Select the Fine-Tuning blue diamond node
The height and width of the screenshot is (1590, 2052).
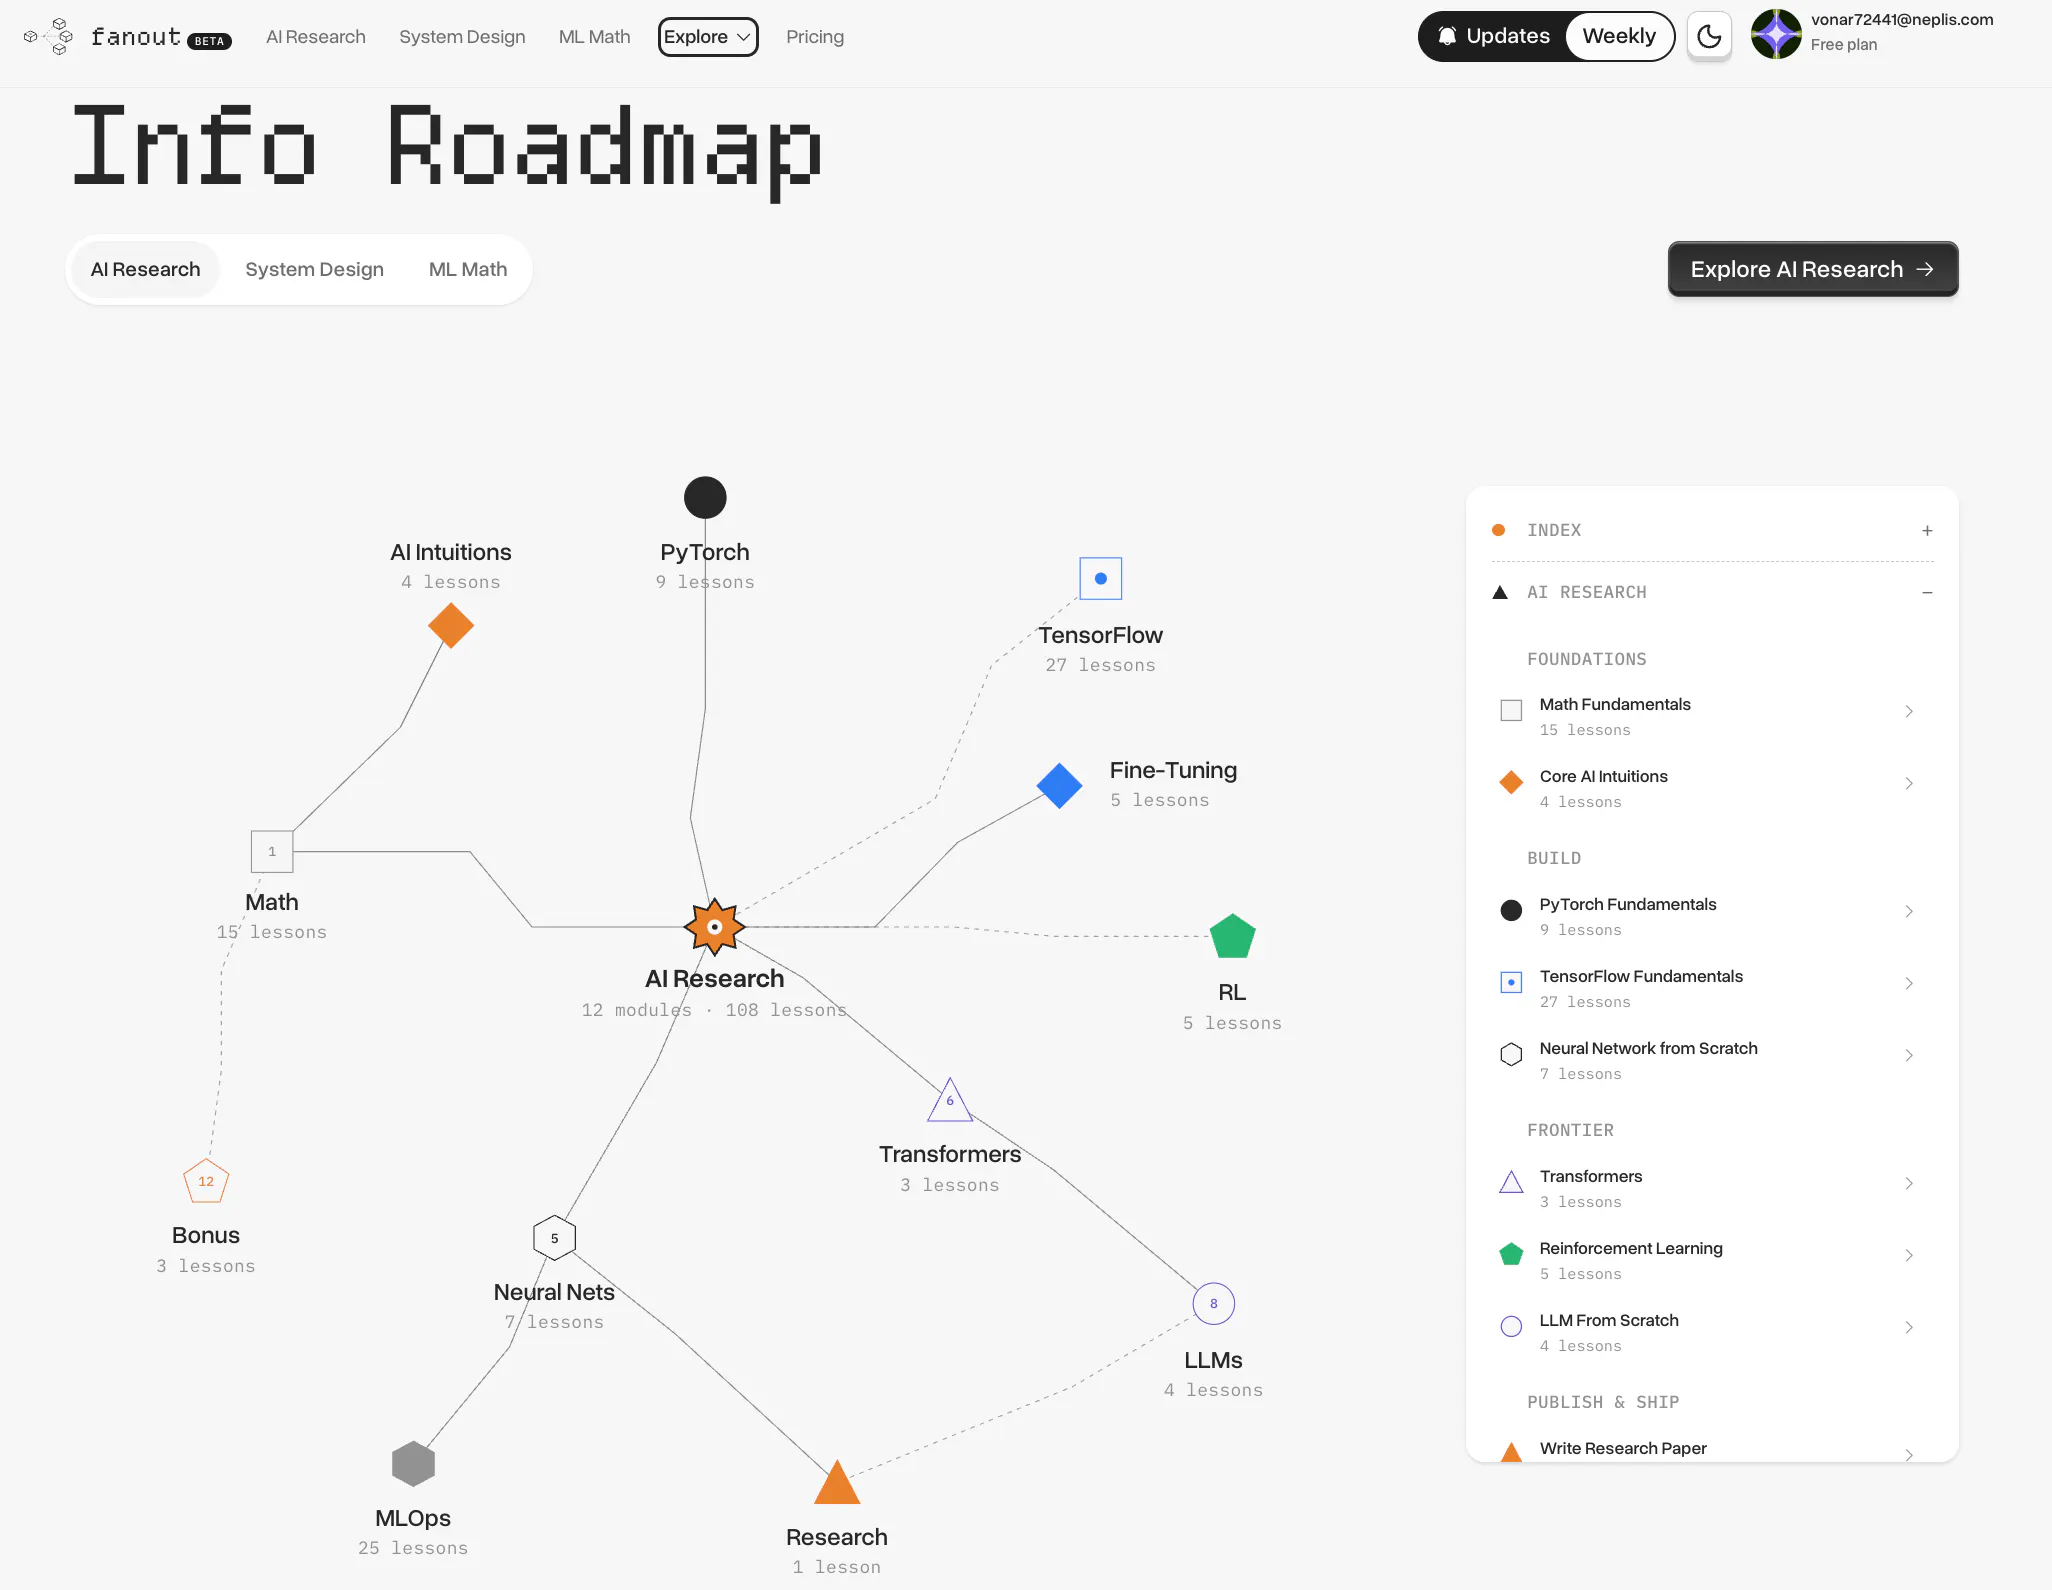click(x=1060, y=786)
